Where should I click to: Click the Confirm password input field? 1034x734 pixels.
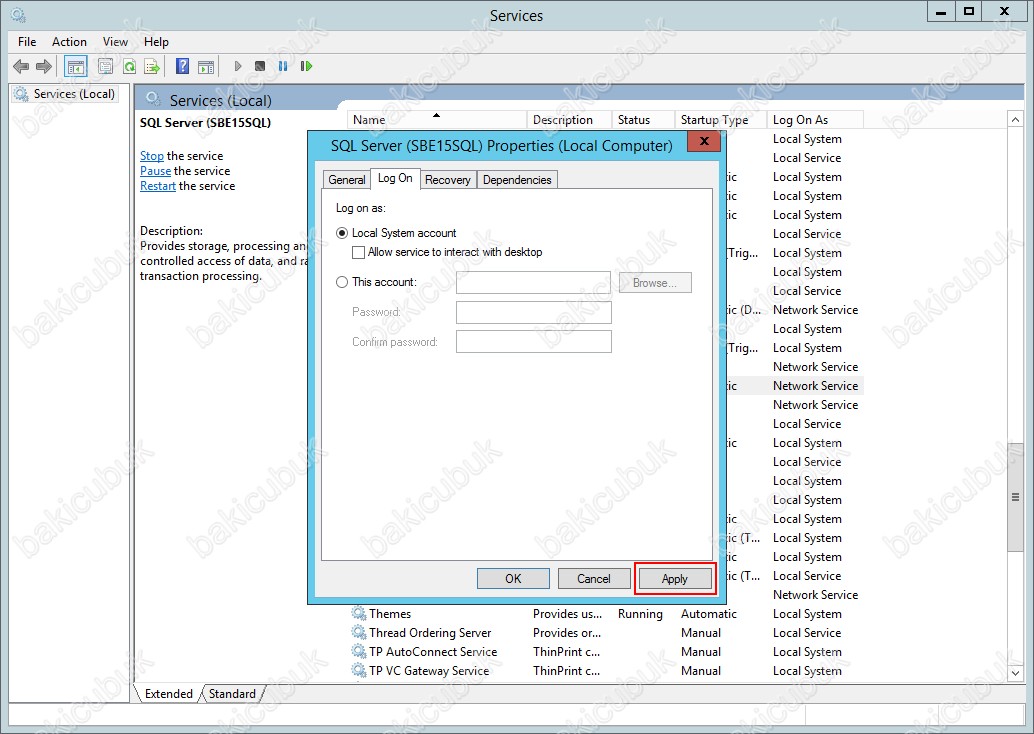point(533,342)
